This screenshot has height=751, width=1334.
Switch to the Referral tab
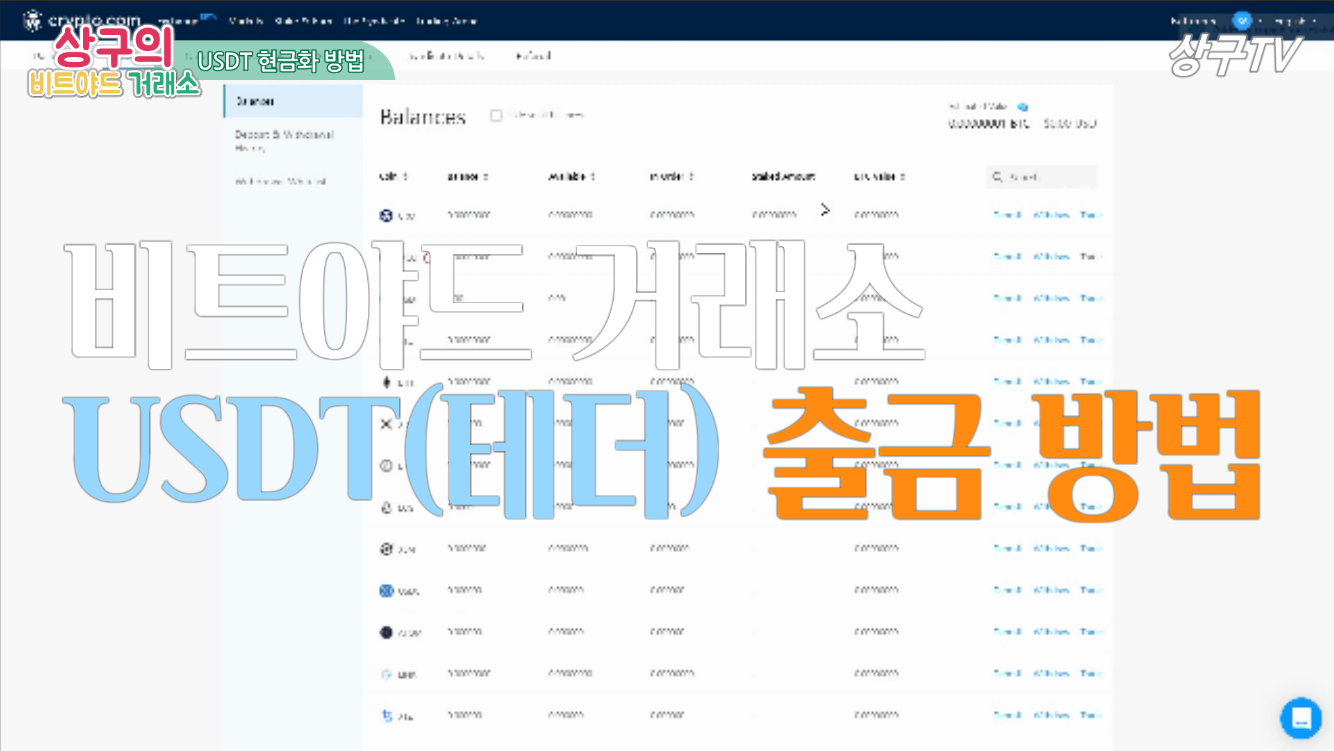point(533,56)
